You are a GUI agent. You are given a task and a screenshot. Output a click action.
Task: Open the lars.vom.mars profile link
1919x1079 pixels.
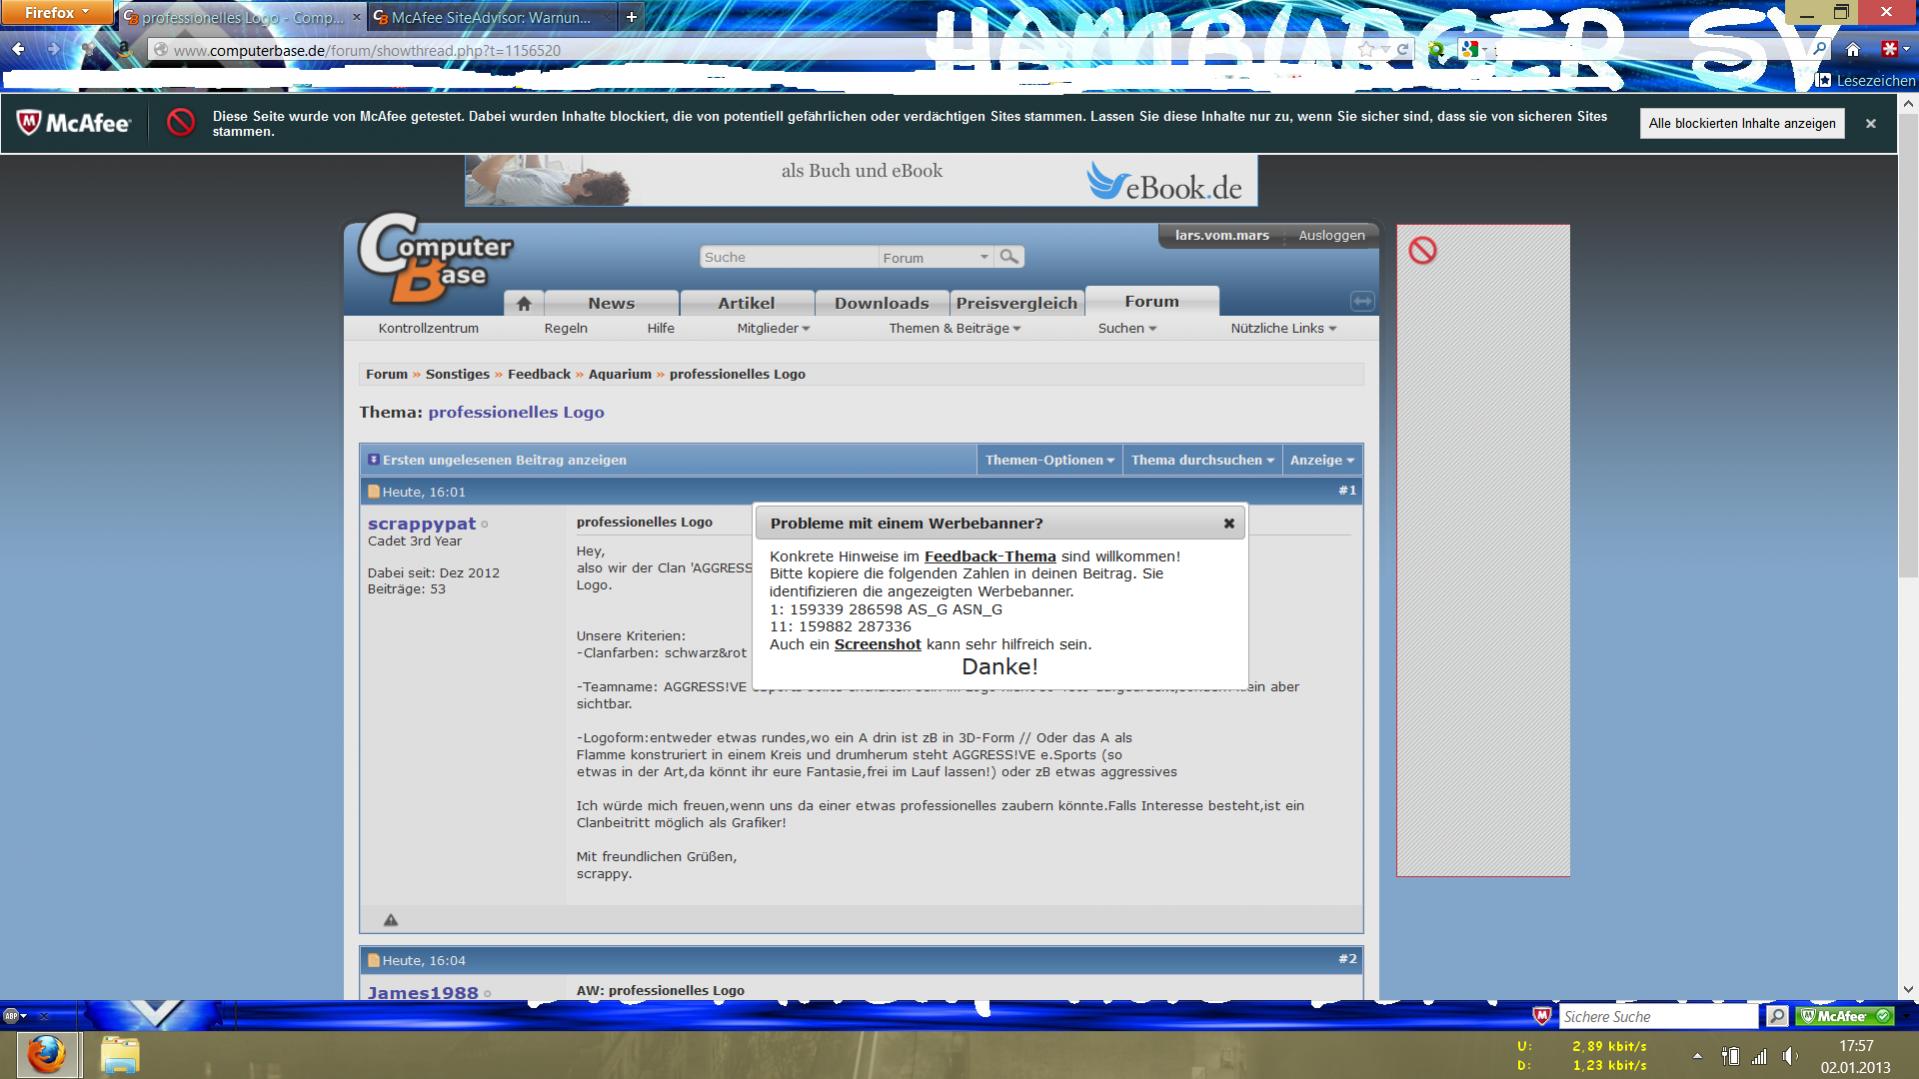click(x=1222, y=235)
